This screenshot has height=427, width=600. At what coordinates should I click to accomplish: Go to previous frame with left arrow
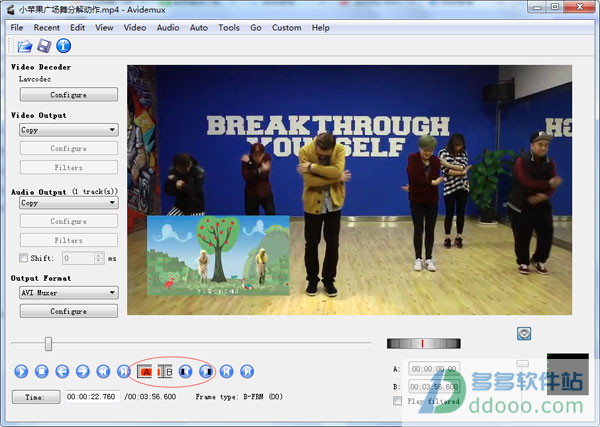(x=62, y=371)
